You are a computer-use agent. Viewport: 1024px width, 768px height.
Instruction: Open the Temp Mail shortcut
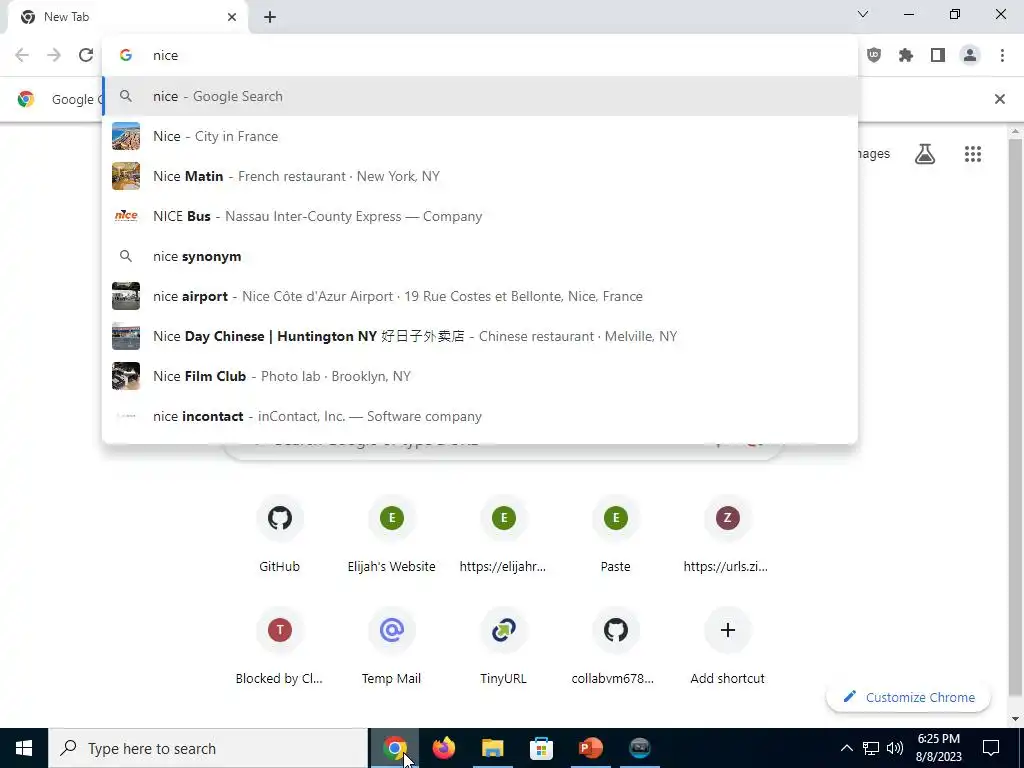pyautogui.click(x=391, y=647)
